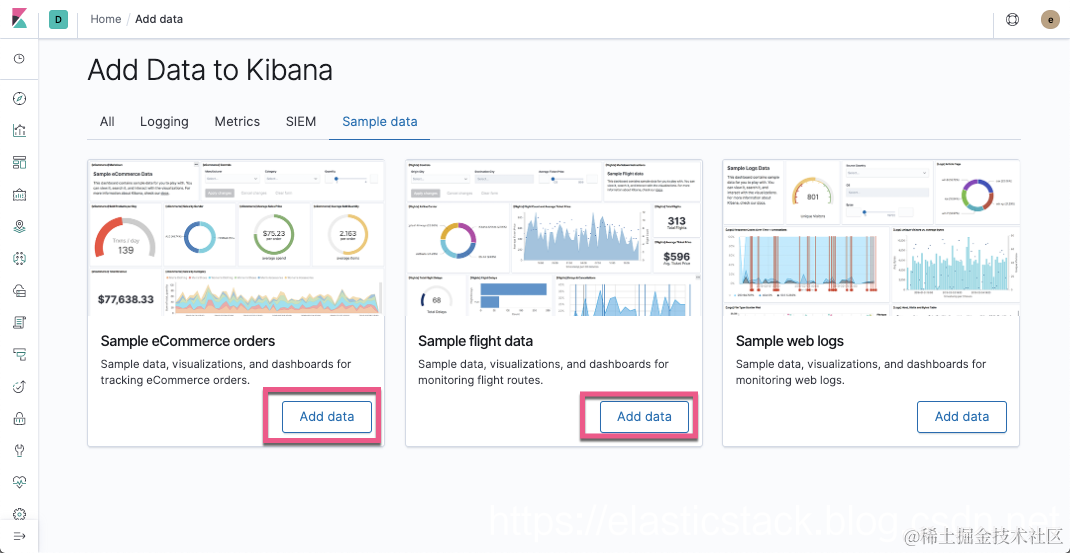This screenshot has height=553, width=1070.
Task: Click the Sample flight data title
Action: pyautogui.click(x=476, y=341)
